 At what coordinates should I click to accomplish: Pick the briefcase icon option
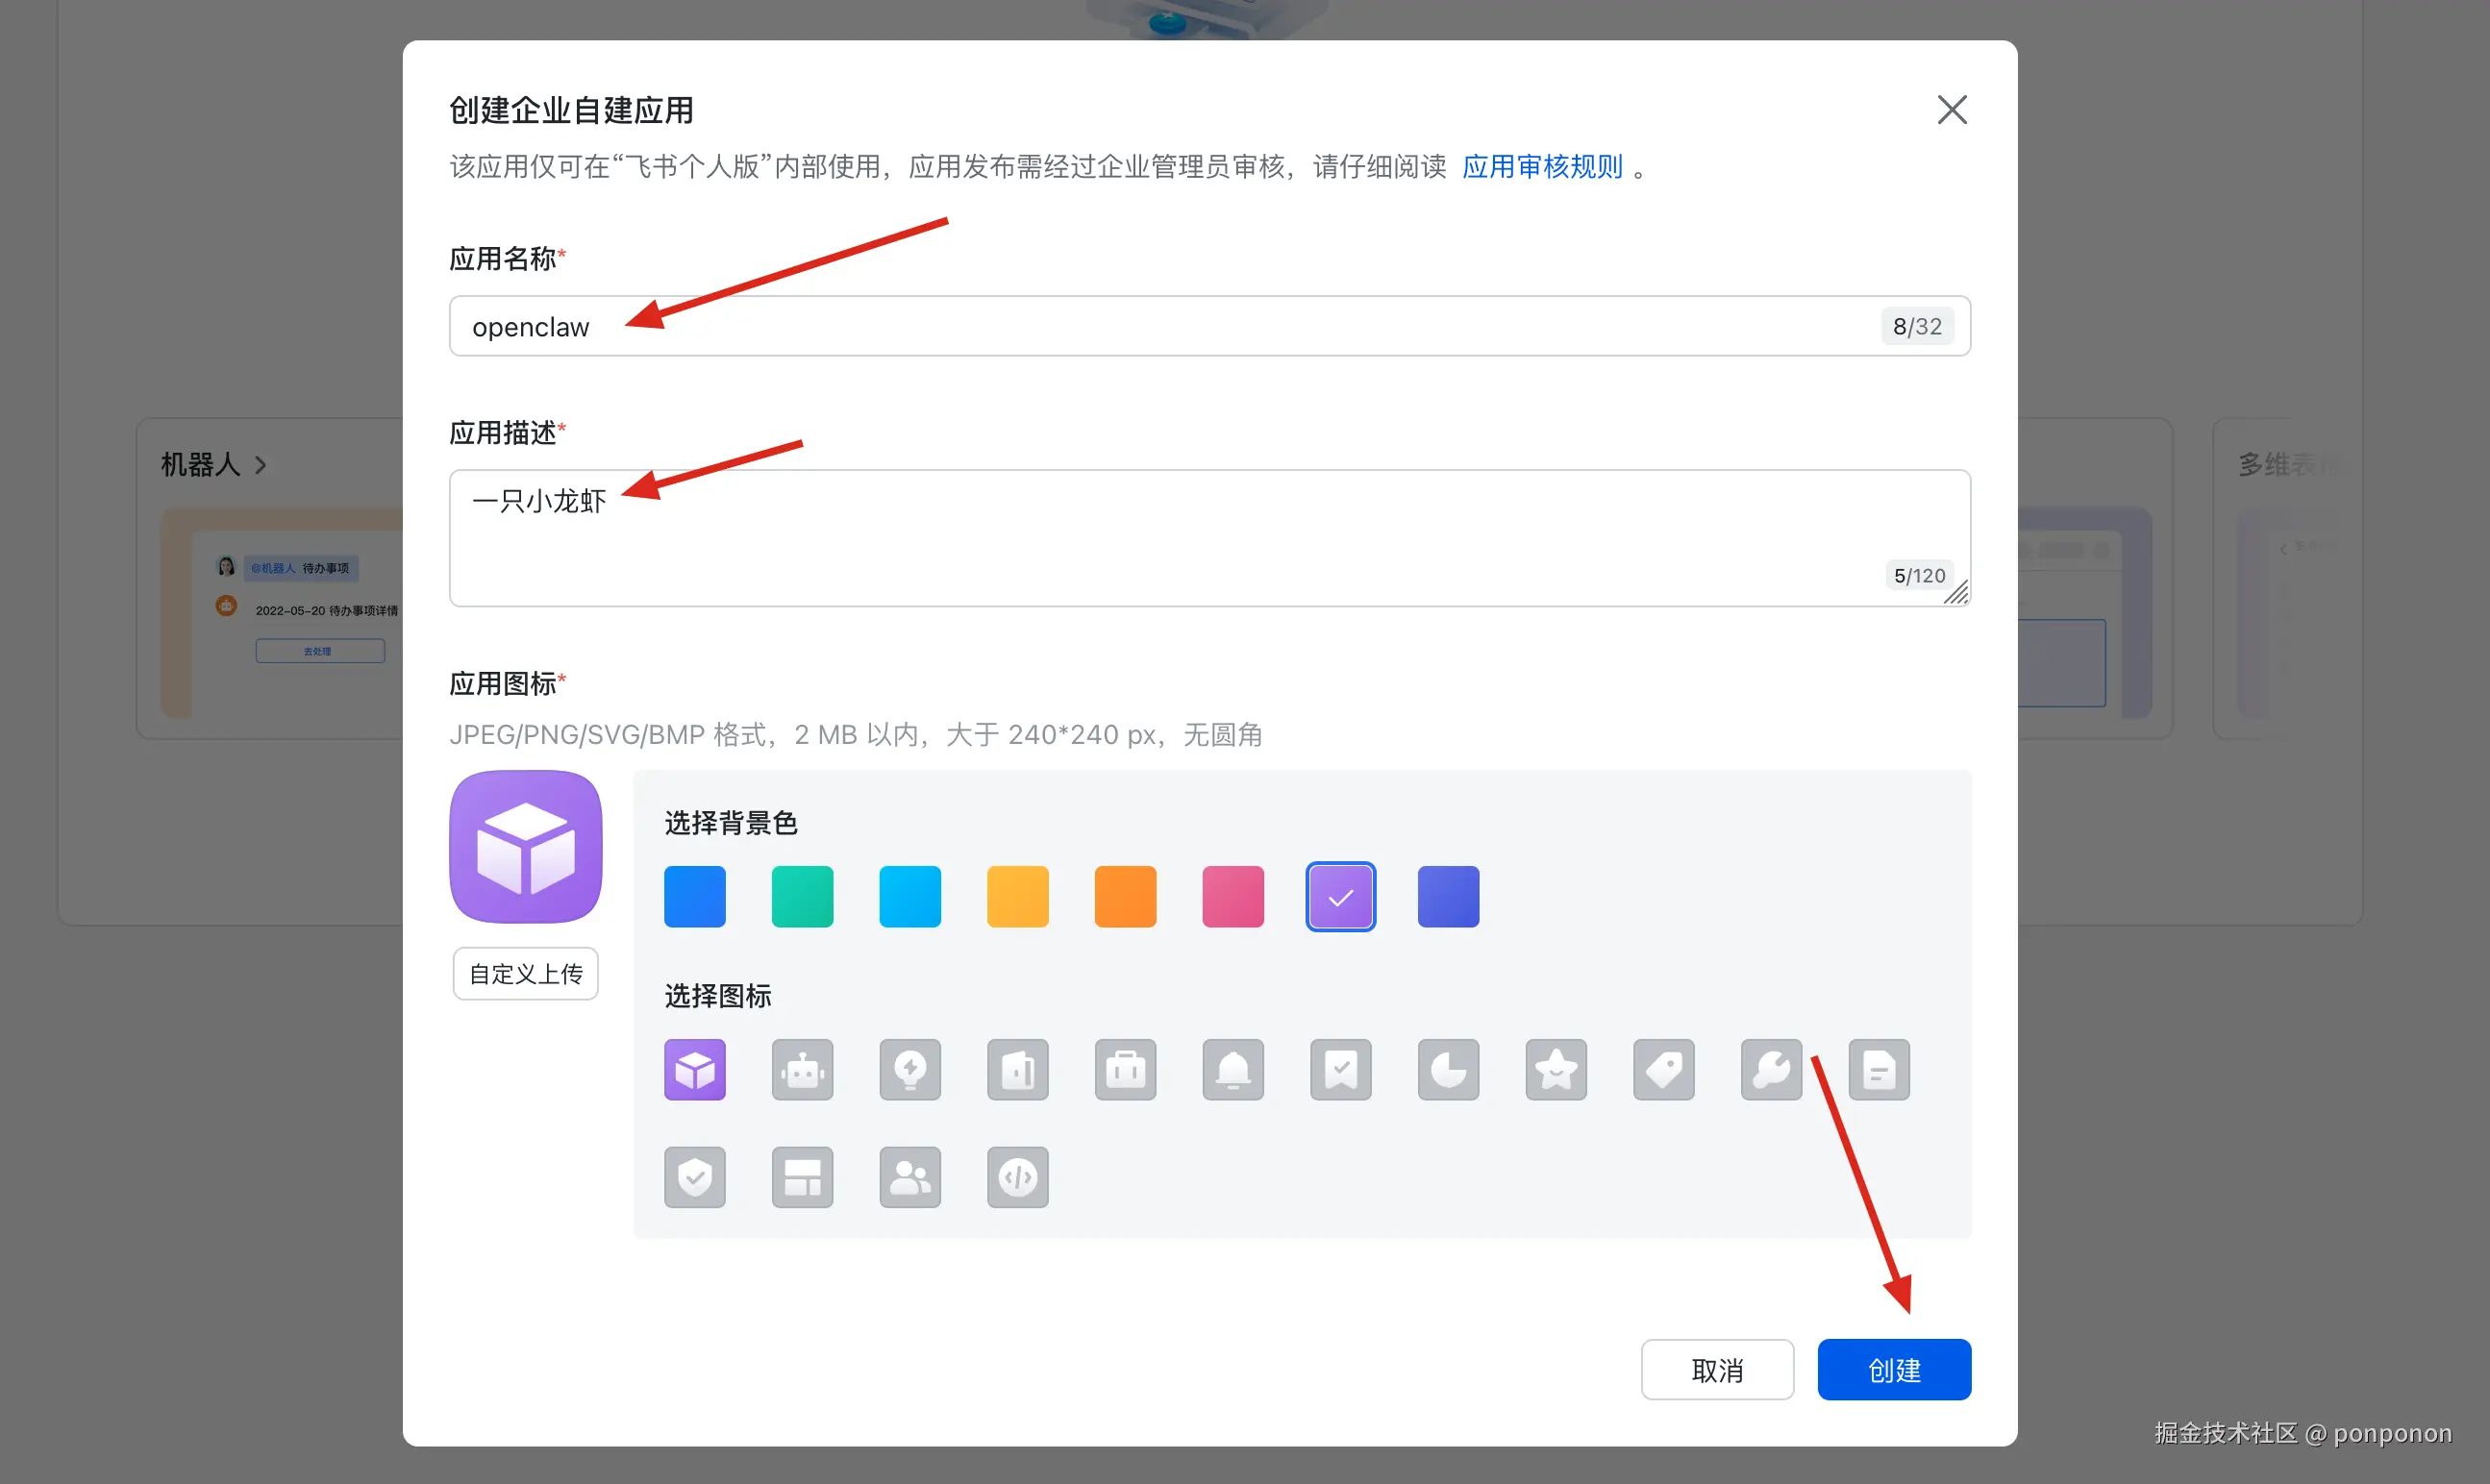coord(1125,1070)
